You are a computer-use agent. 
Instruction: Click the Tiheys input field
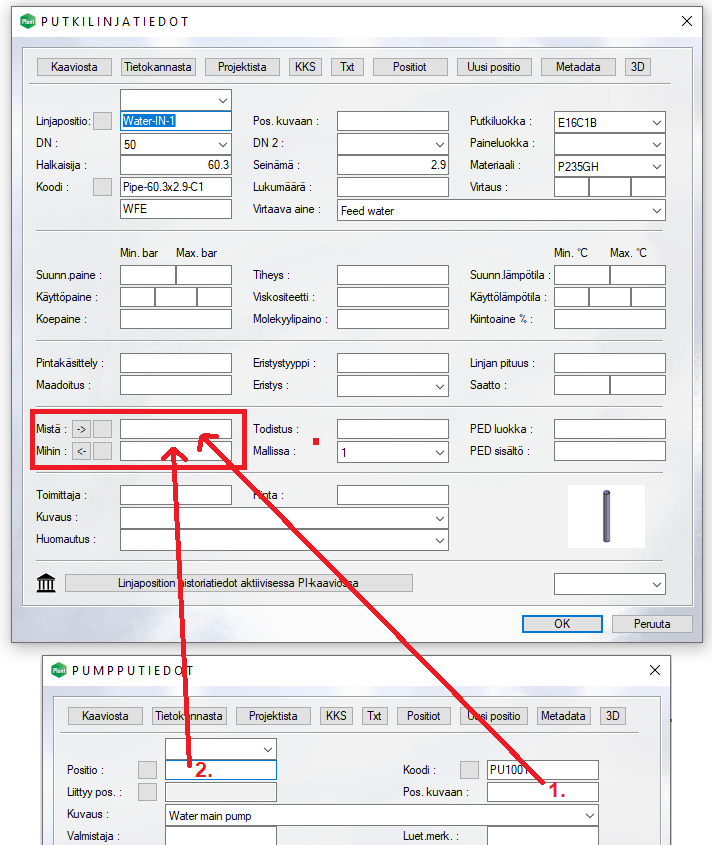click(393, 275)
